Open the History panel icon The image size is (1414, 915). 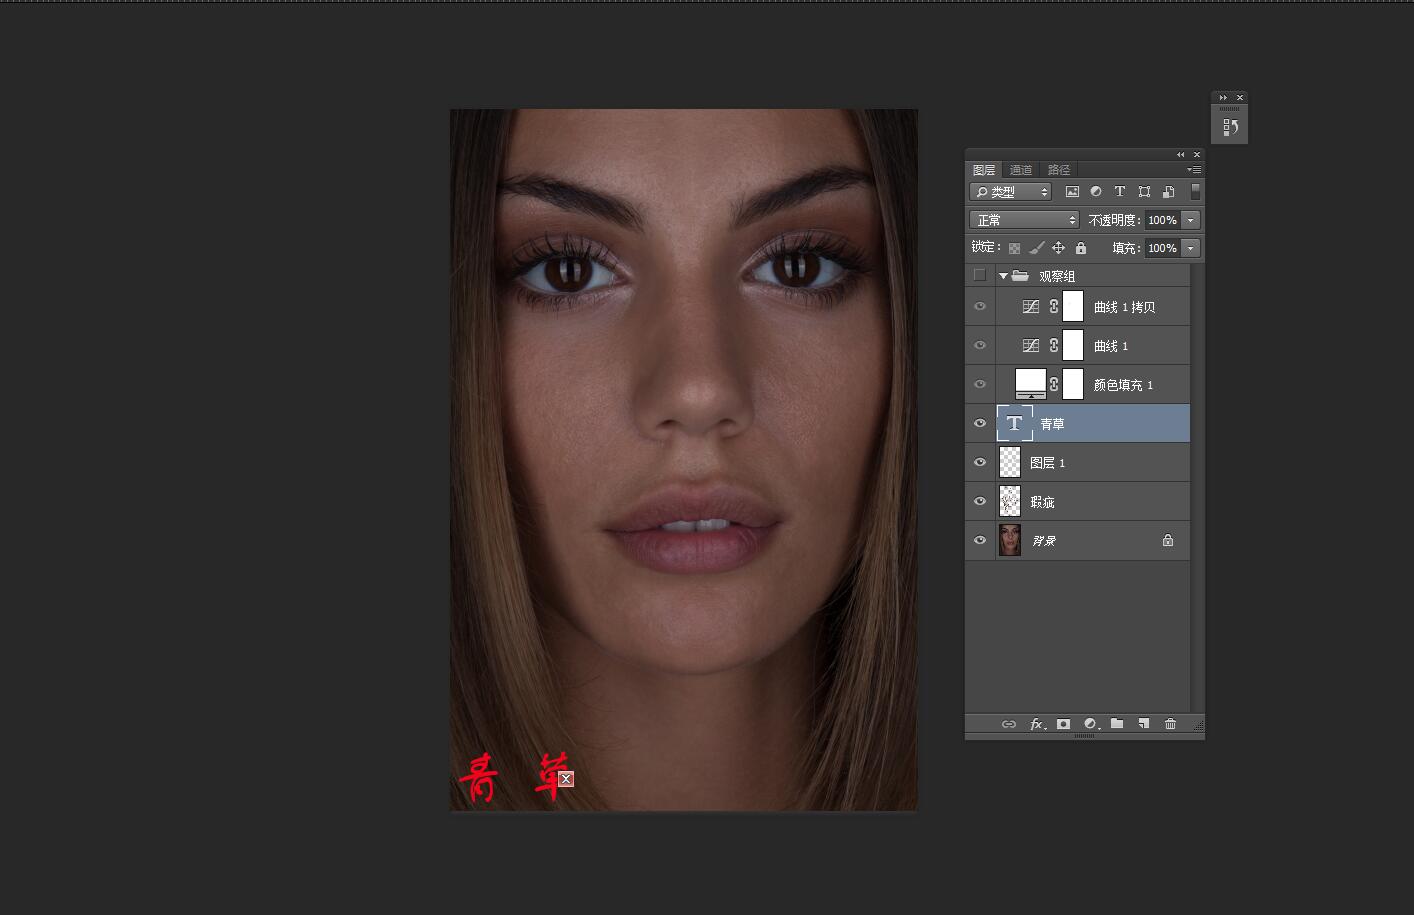(x=1230, y=127)
